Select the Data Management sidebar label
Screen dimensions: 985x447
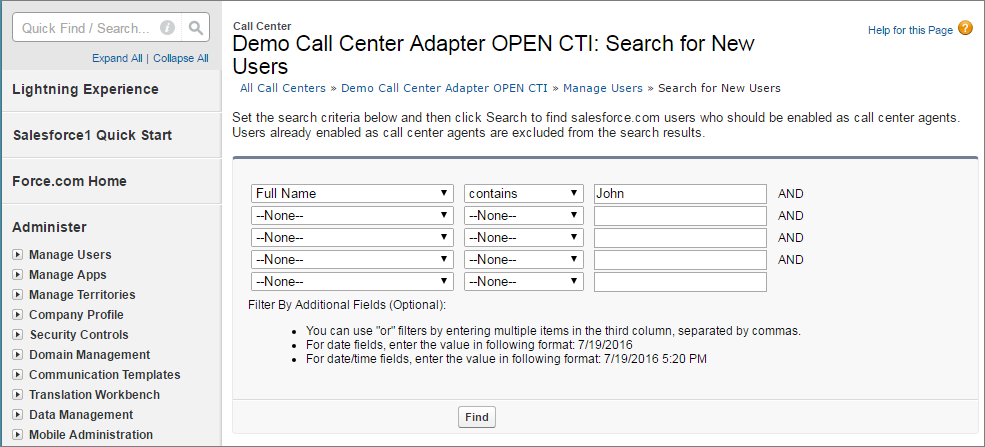(x=81, y=415)
